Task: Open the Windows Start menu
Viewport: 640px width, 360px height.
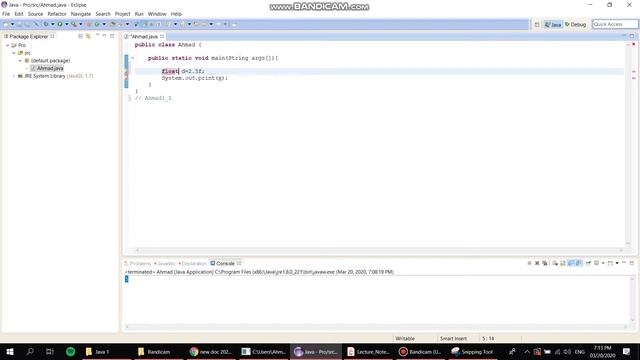Action: [x=9, y=351]
